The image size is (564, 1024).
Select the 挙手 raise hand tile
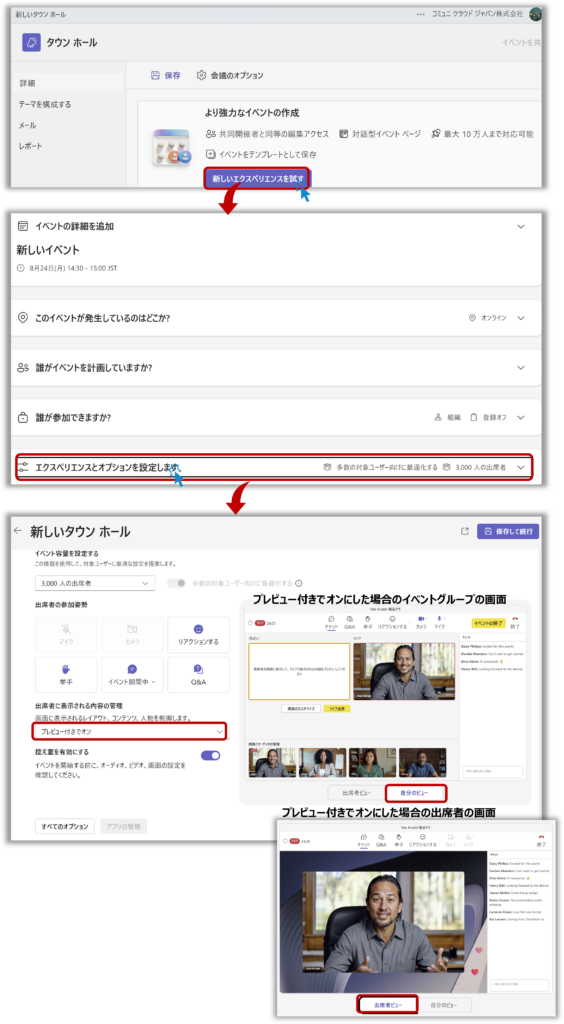[66, 675]
